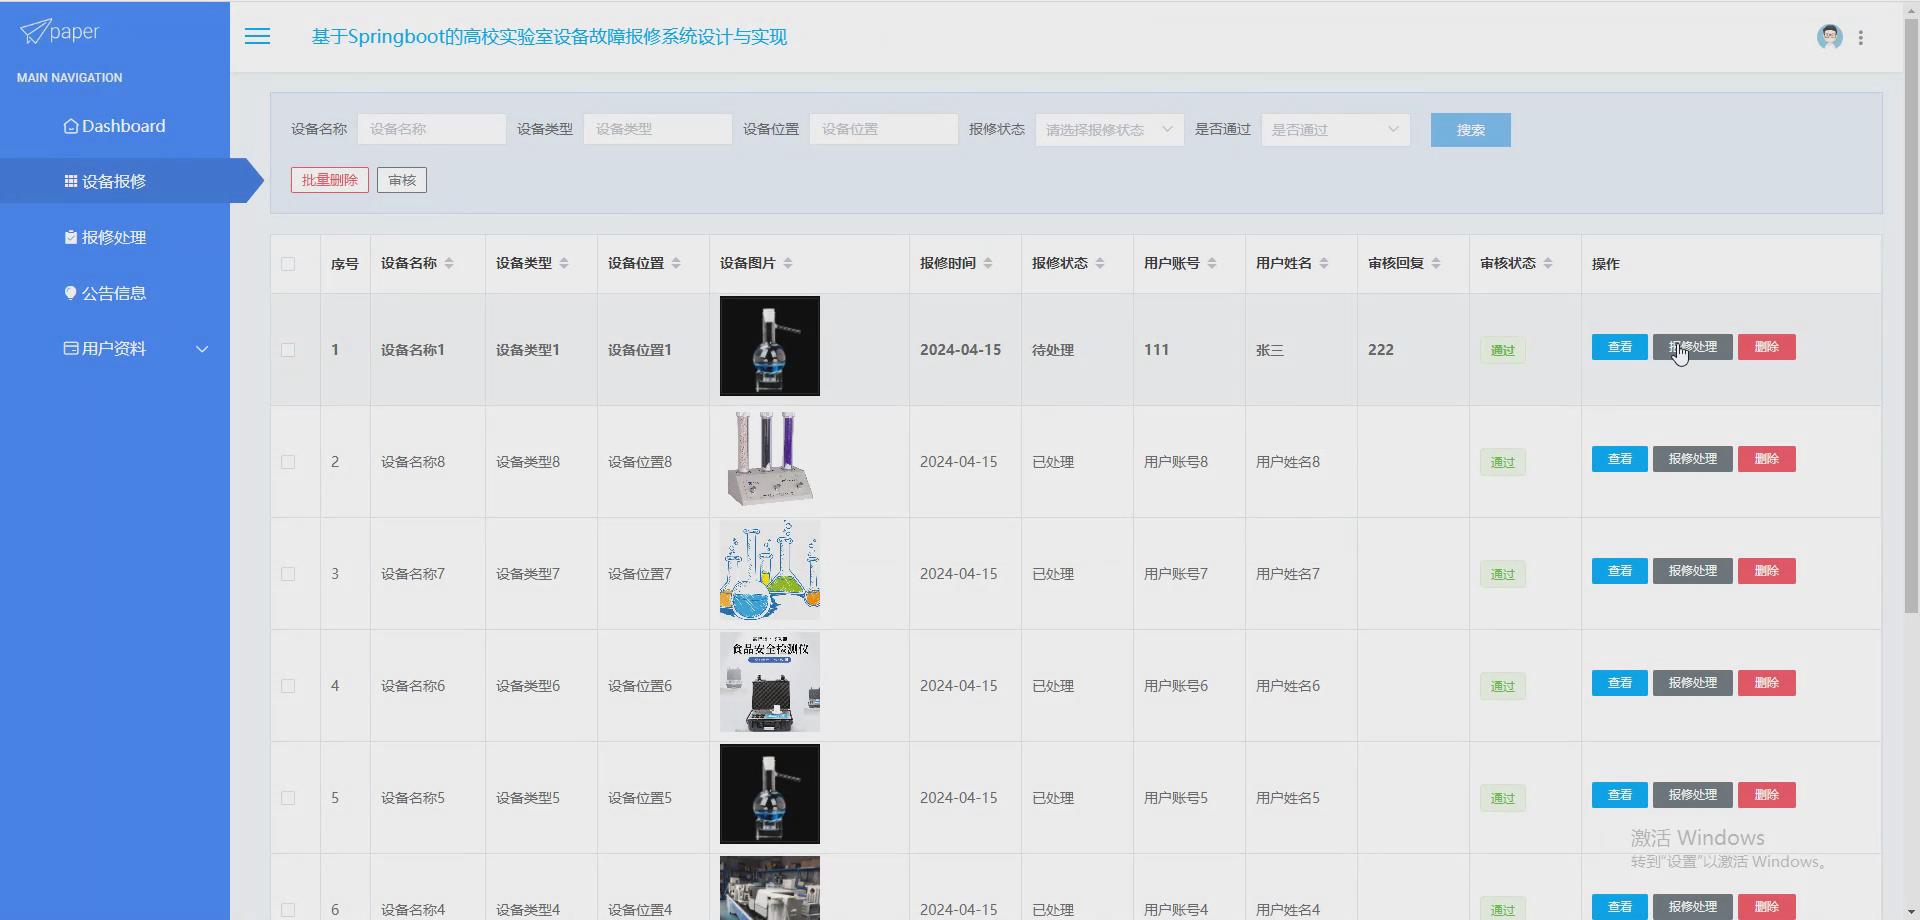Sort by 报修时间 column arrows
1920x920 pixels.
click(x=988, y=263)
